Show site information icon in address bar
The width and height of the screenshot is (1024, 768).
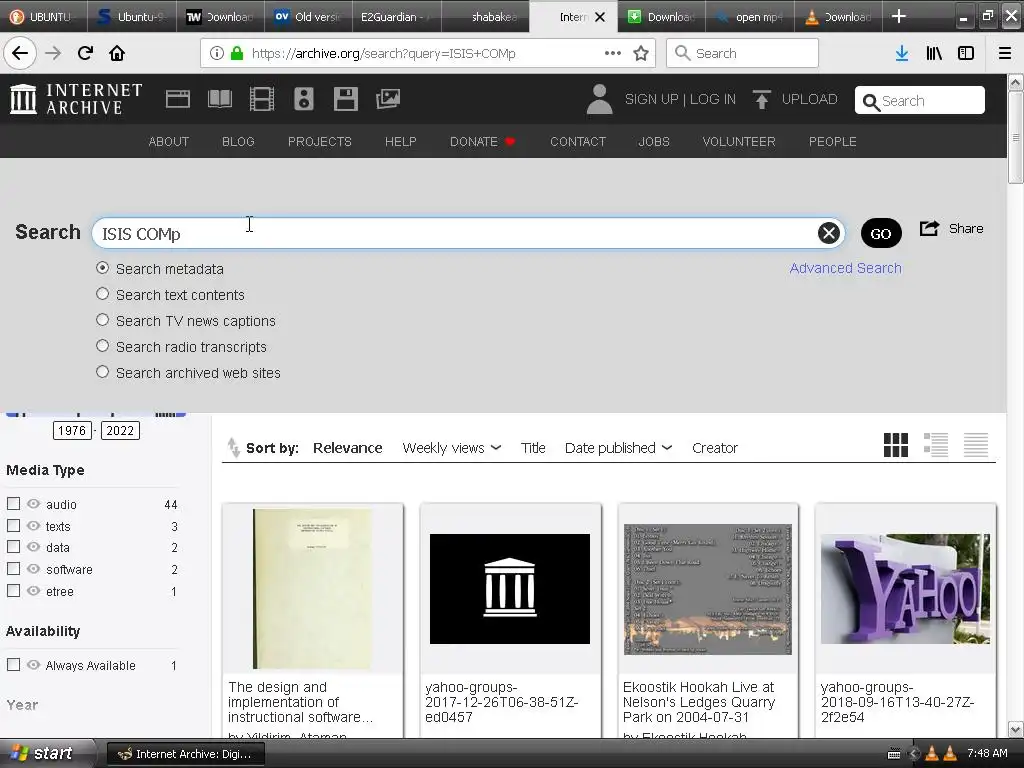[217, 53]
